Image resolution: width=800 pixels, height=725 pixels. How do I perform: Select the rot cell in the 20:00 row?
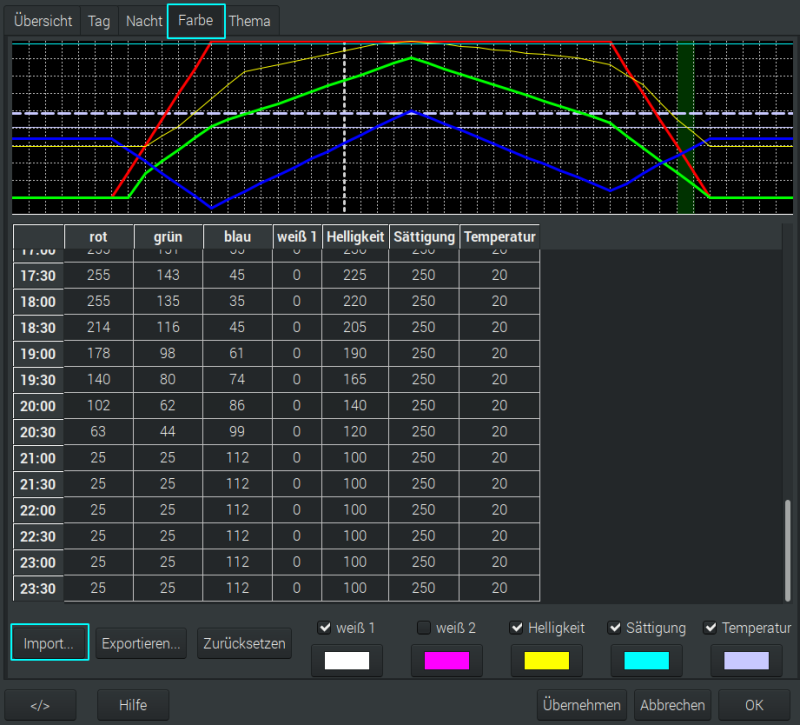pyautogui.click(x=99, y=406)
